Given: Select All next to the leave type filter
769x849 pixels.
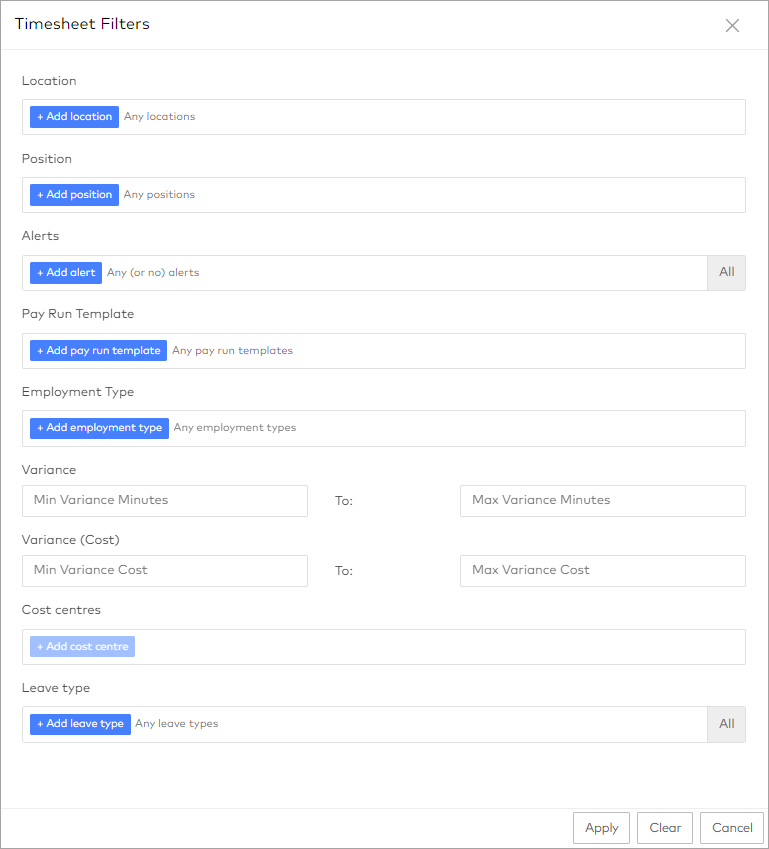Looking at the screenshot, I should click(726, 723).
